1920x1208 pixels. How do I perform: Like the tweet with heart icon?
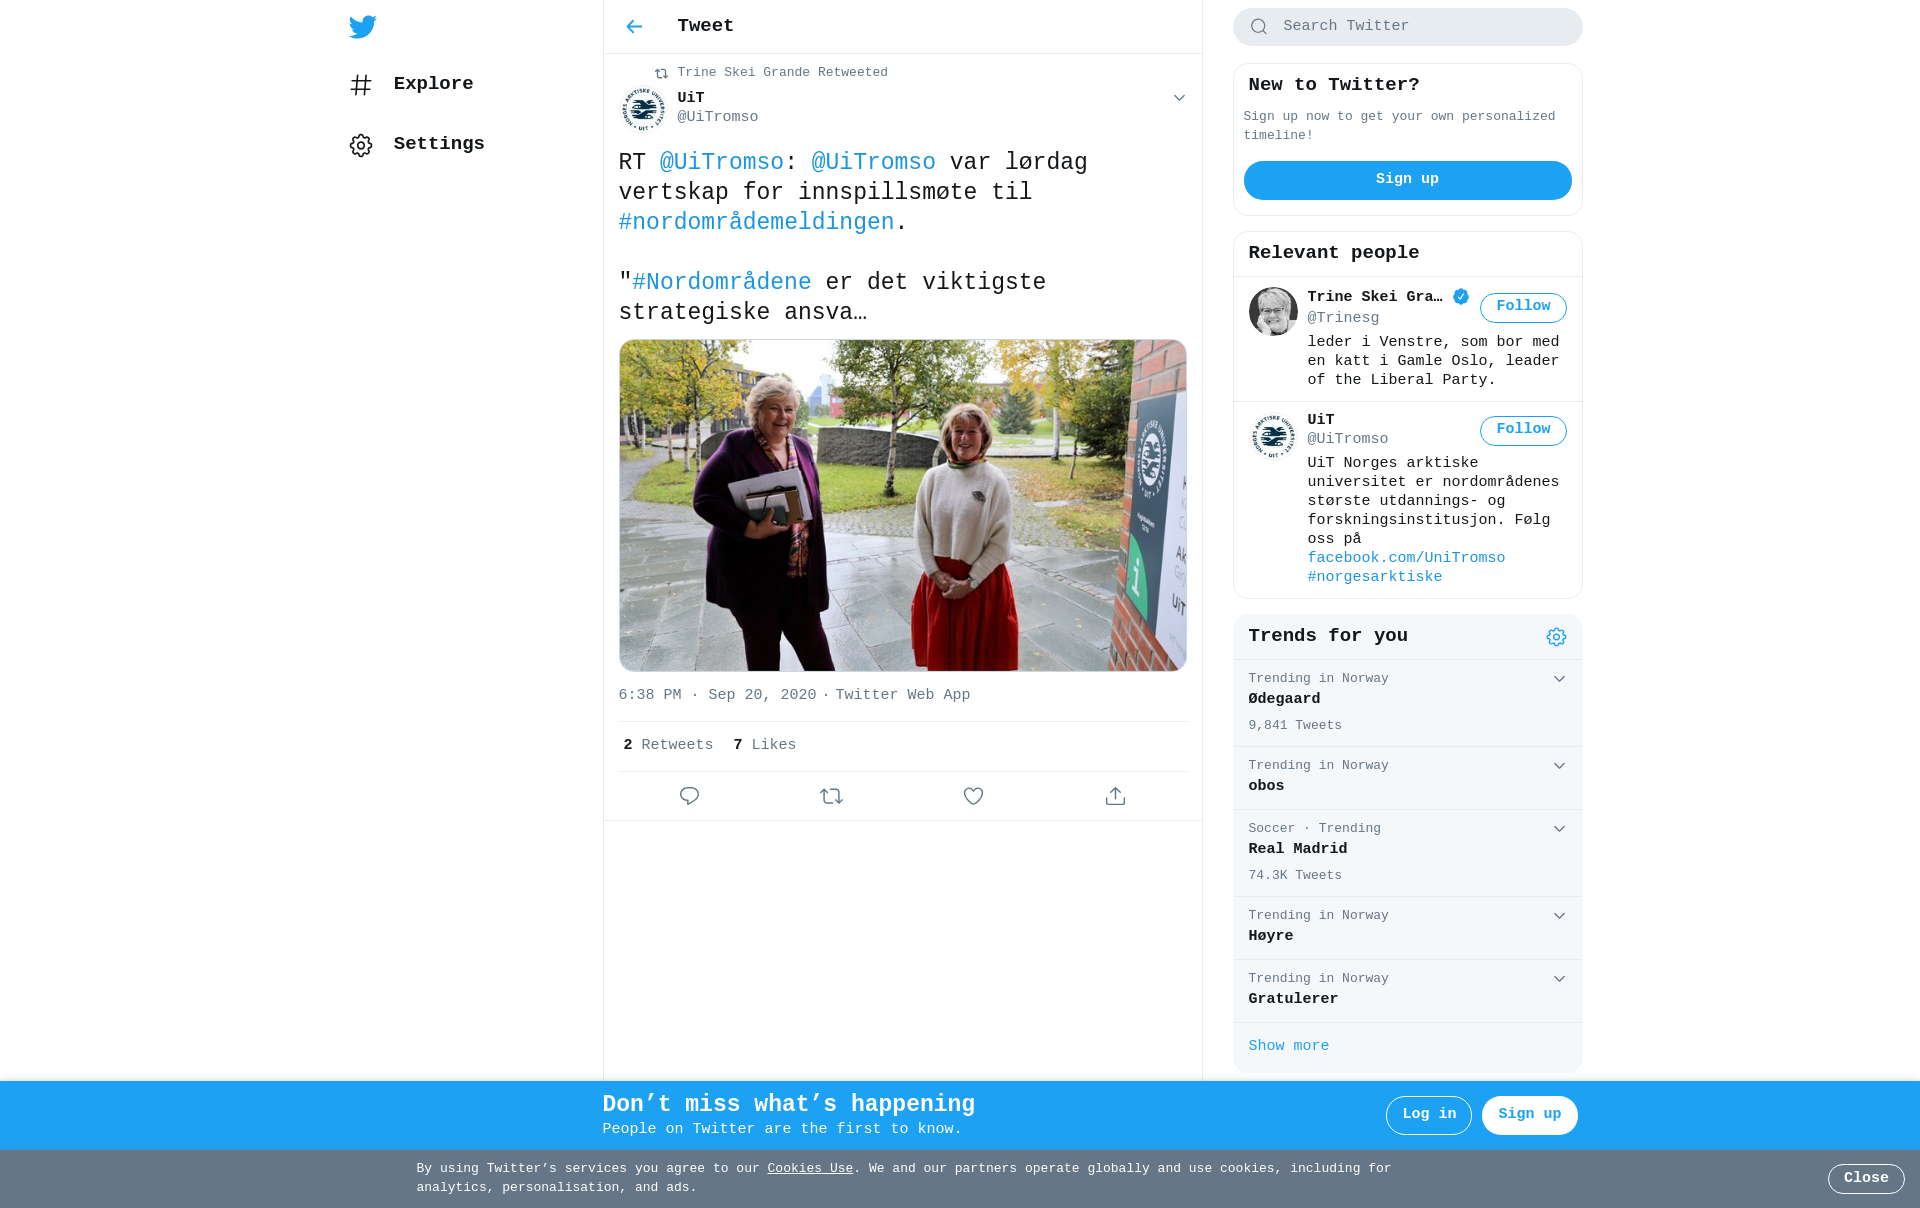pyautogui.click(x=973, y=796)
